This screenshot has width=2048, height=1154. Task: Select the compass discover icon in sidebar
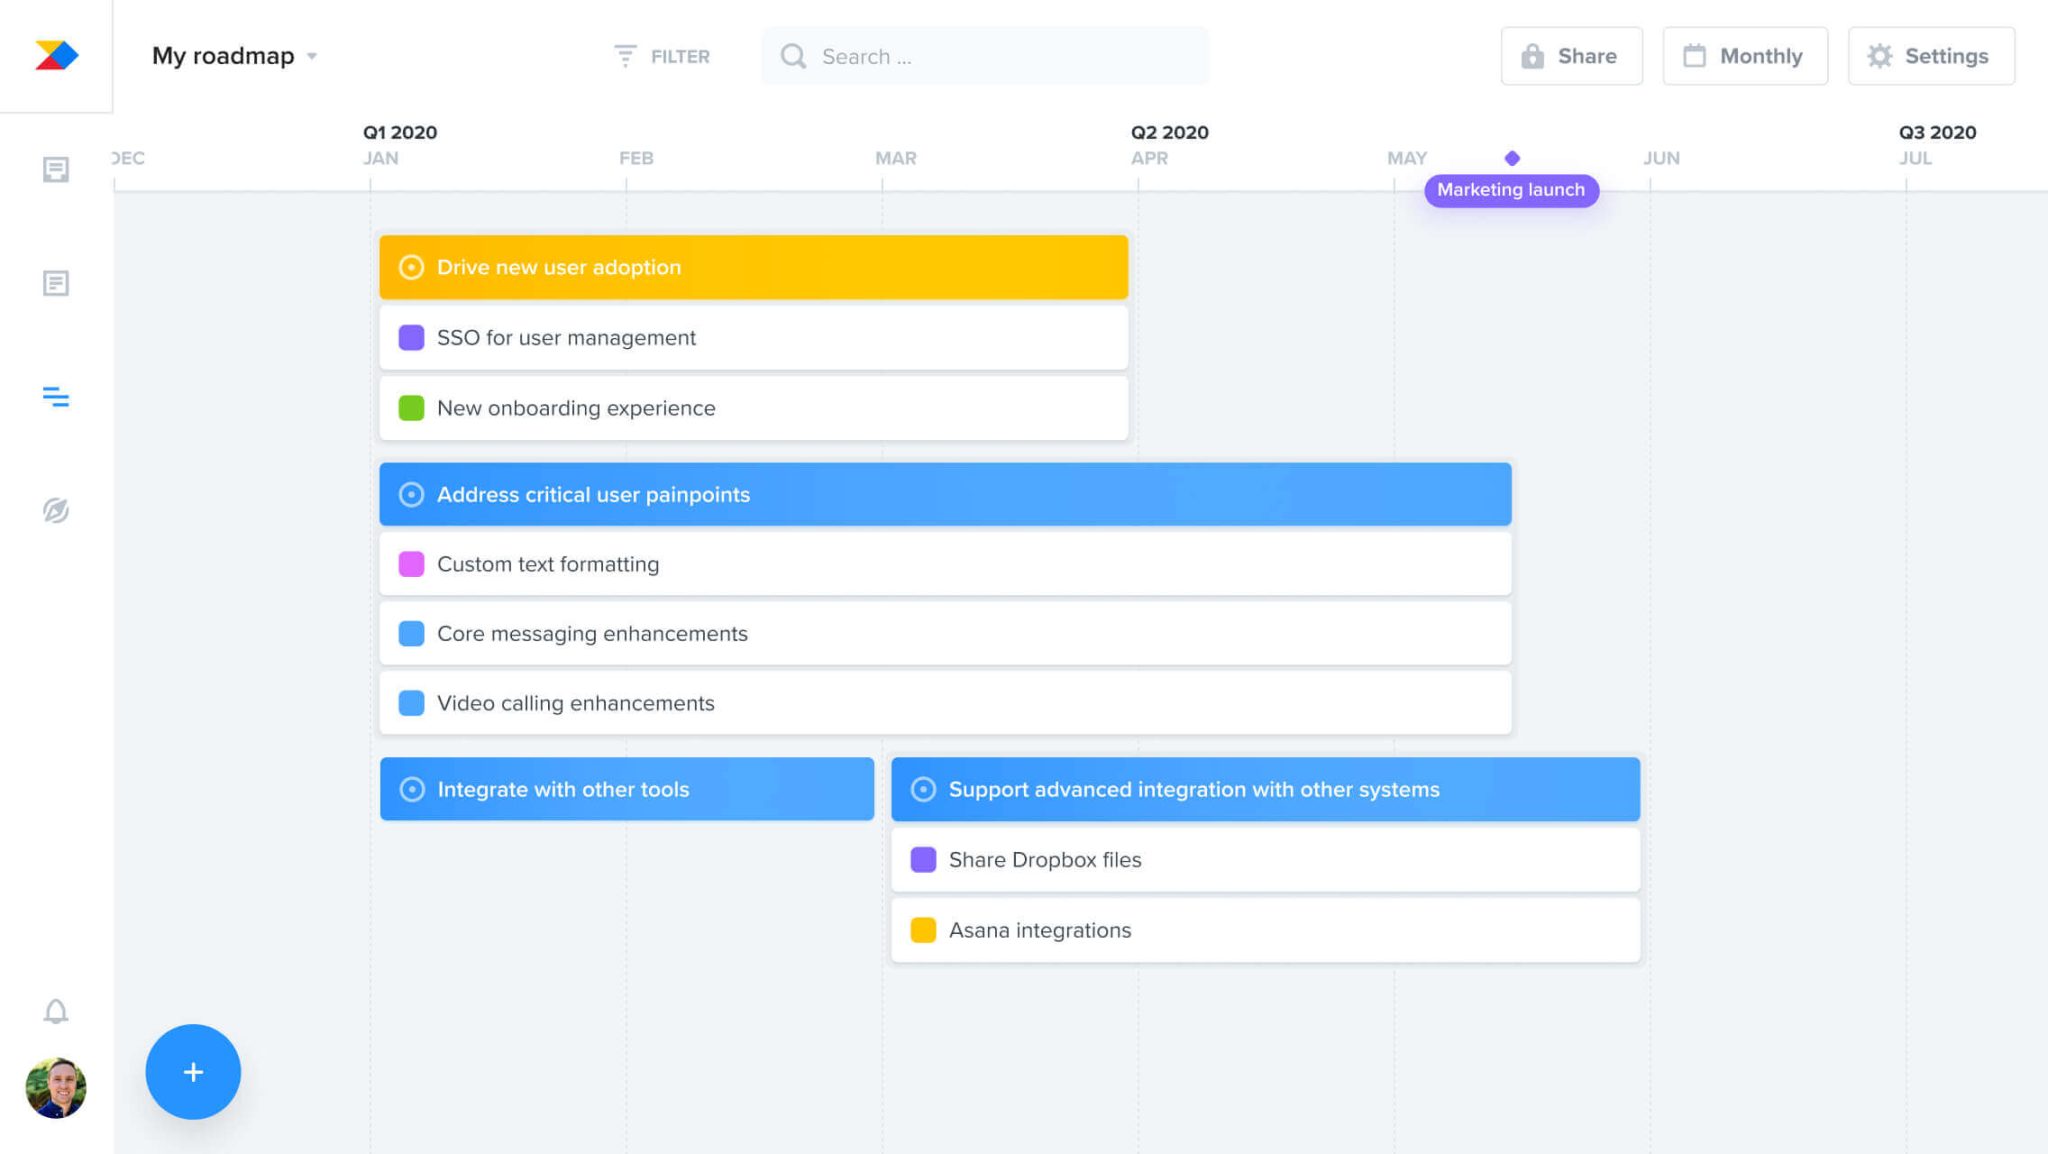coord(56,510)
